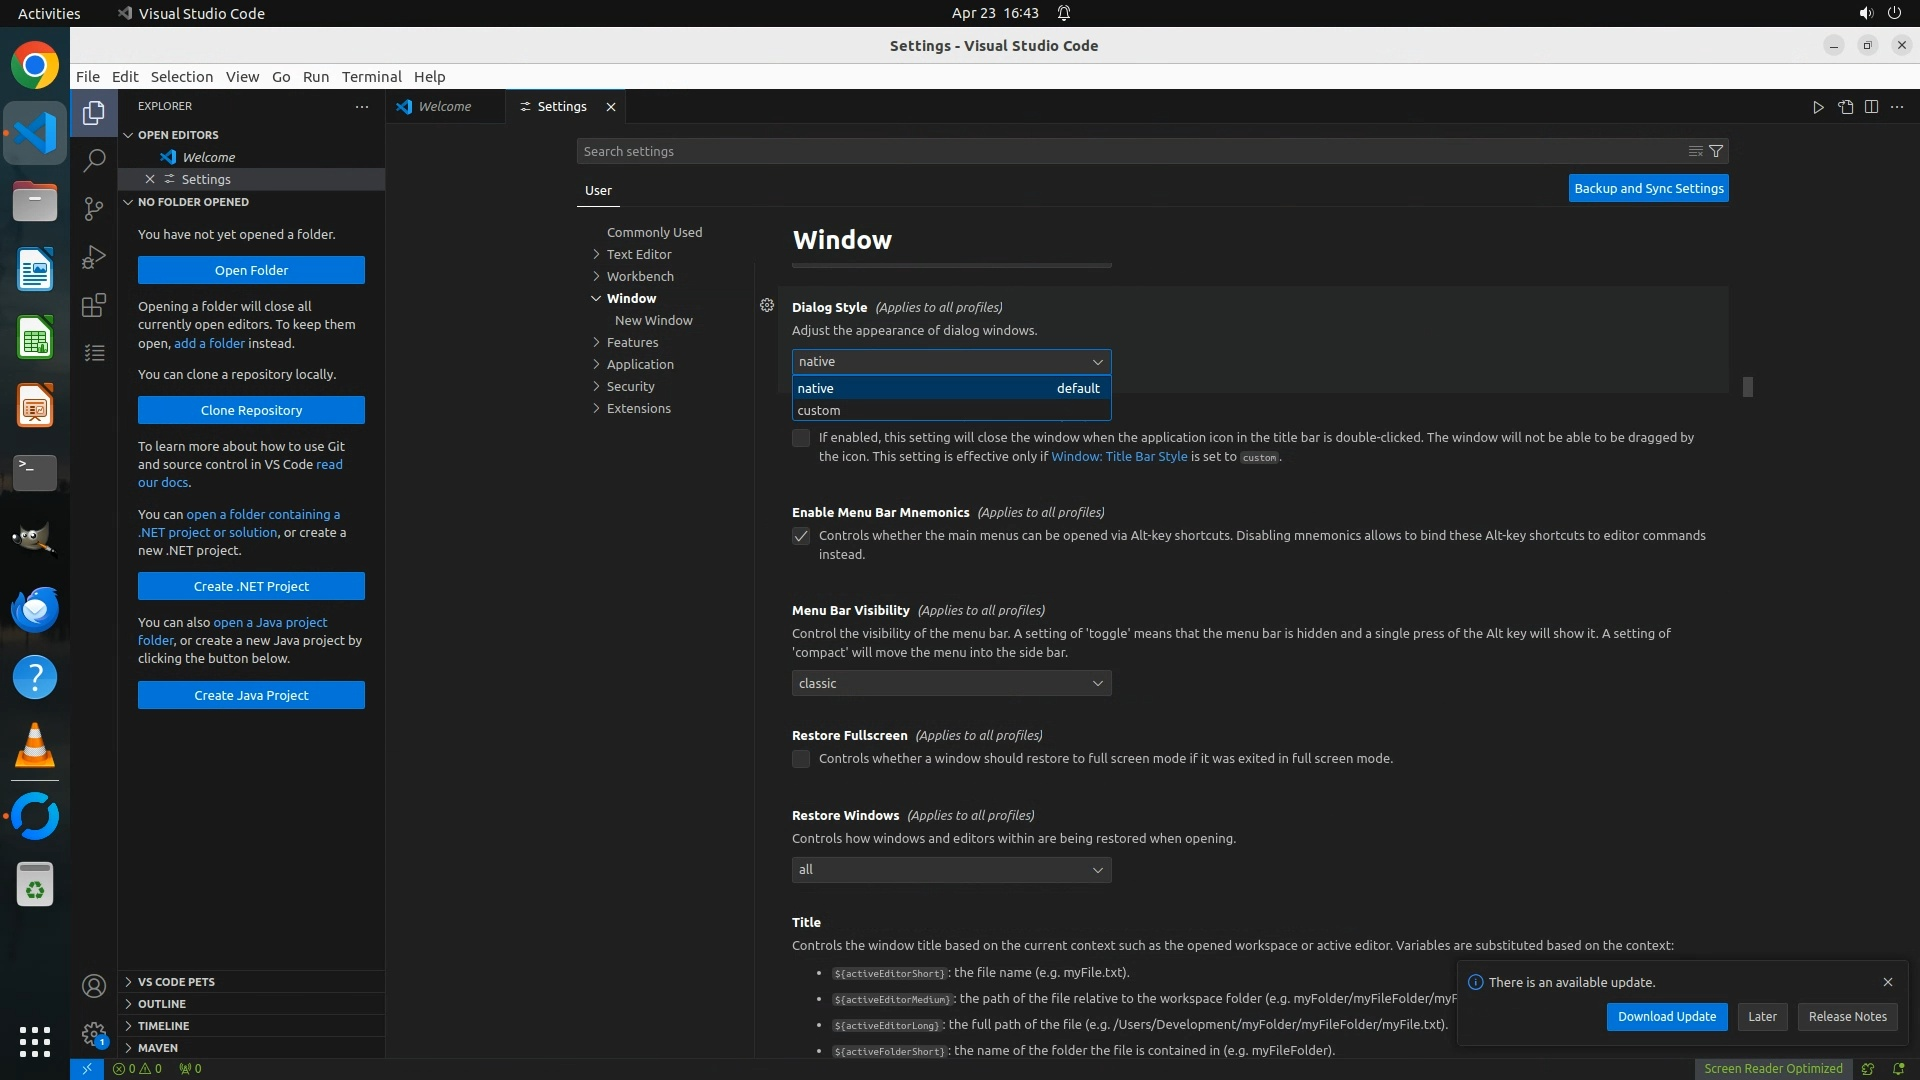
Task: Click the Backup and Sync Settings button
Action: (1648, 188)
